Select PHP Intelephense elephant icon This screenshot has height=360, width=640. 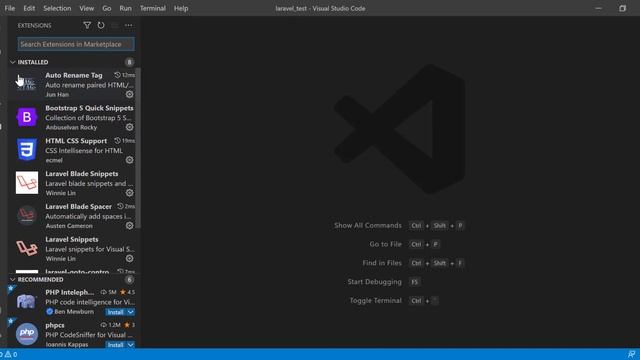(27, 301)
